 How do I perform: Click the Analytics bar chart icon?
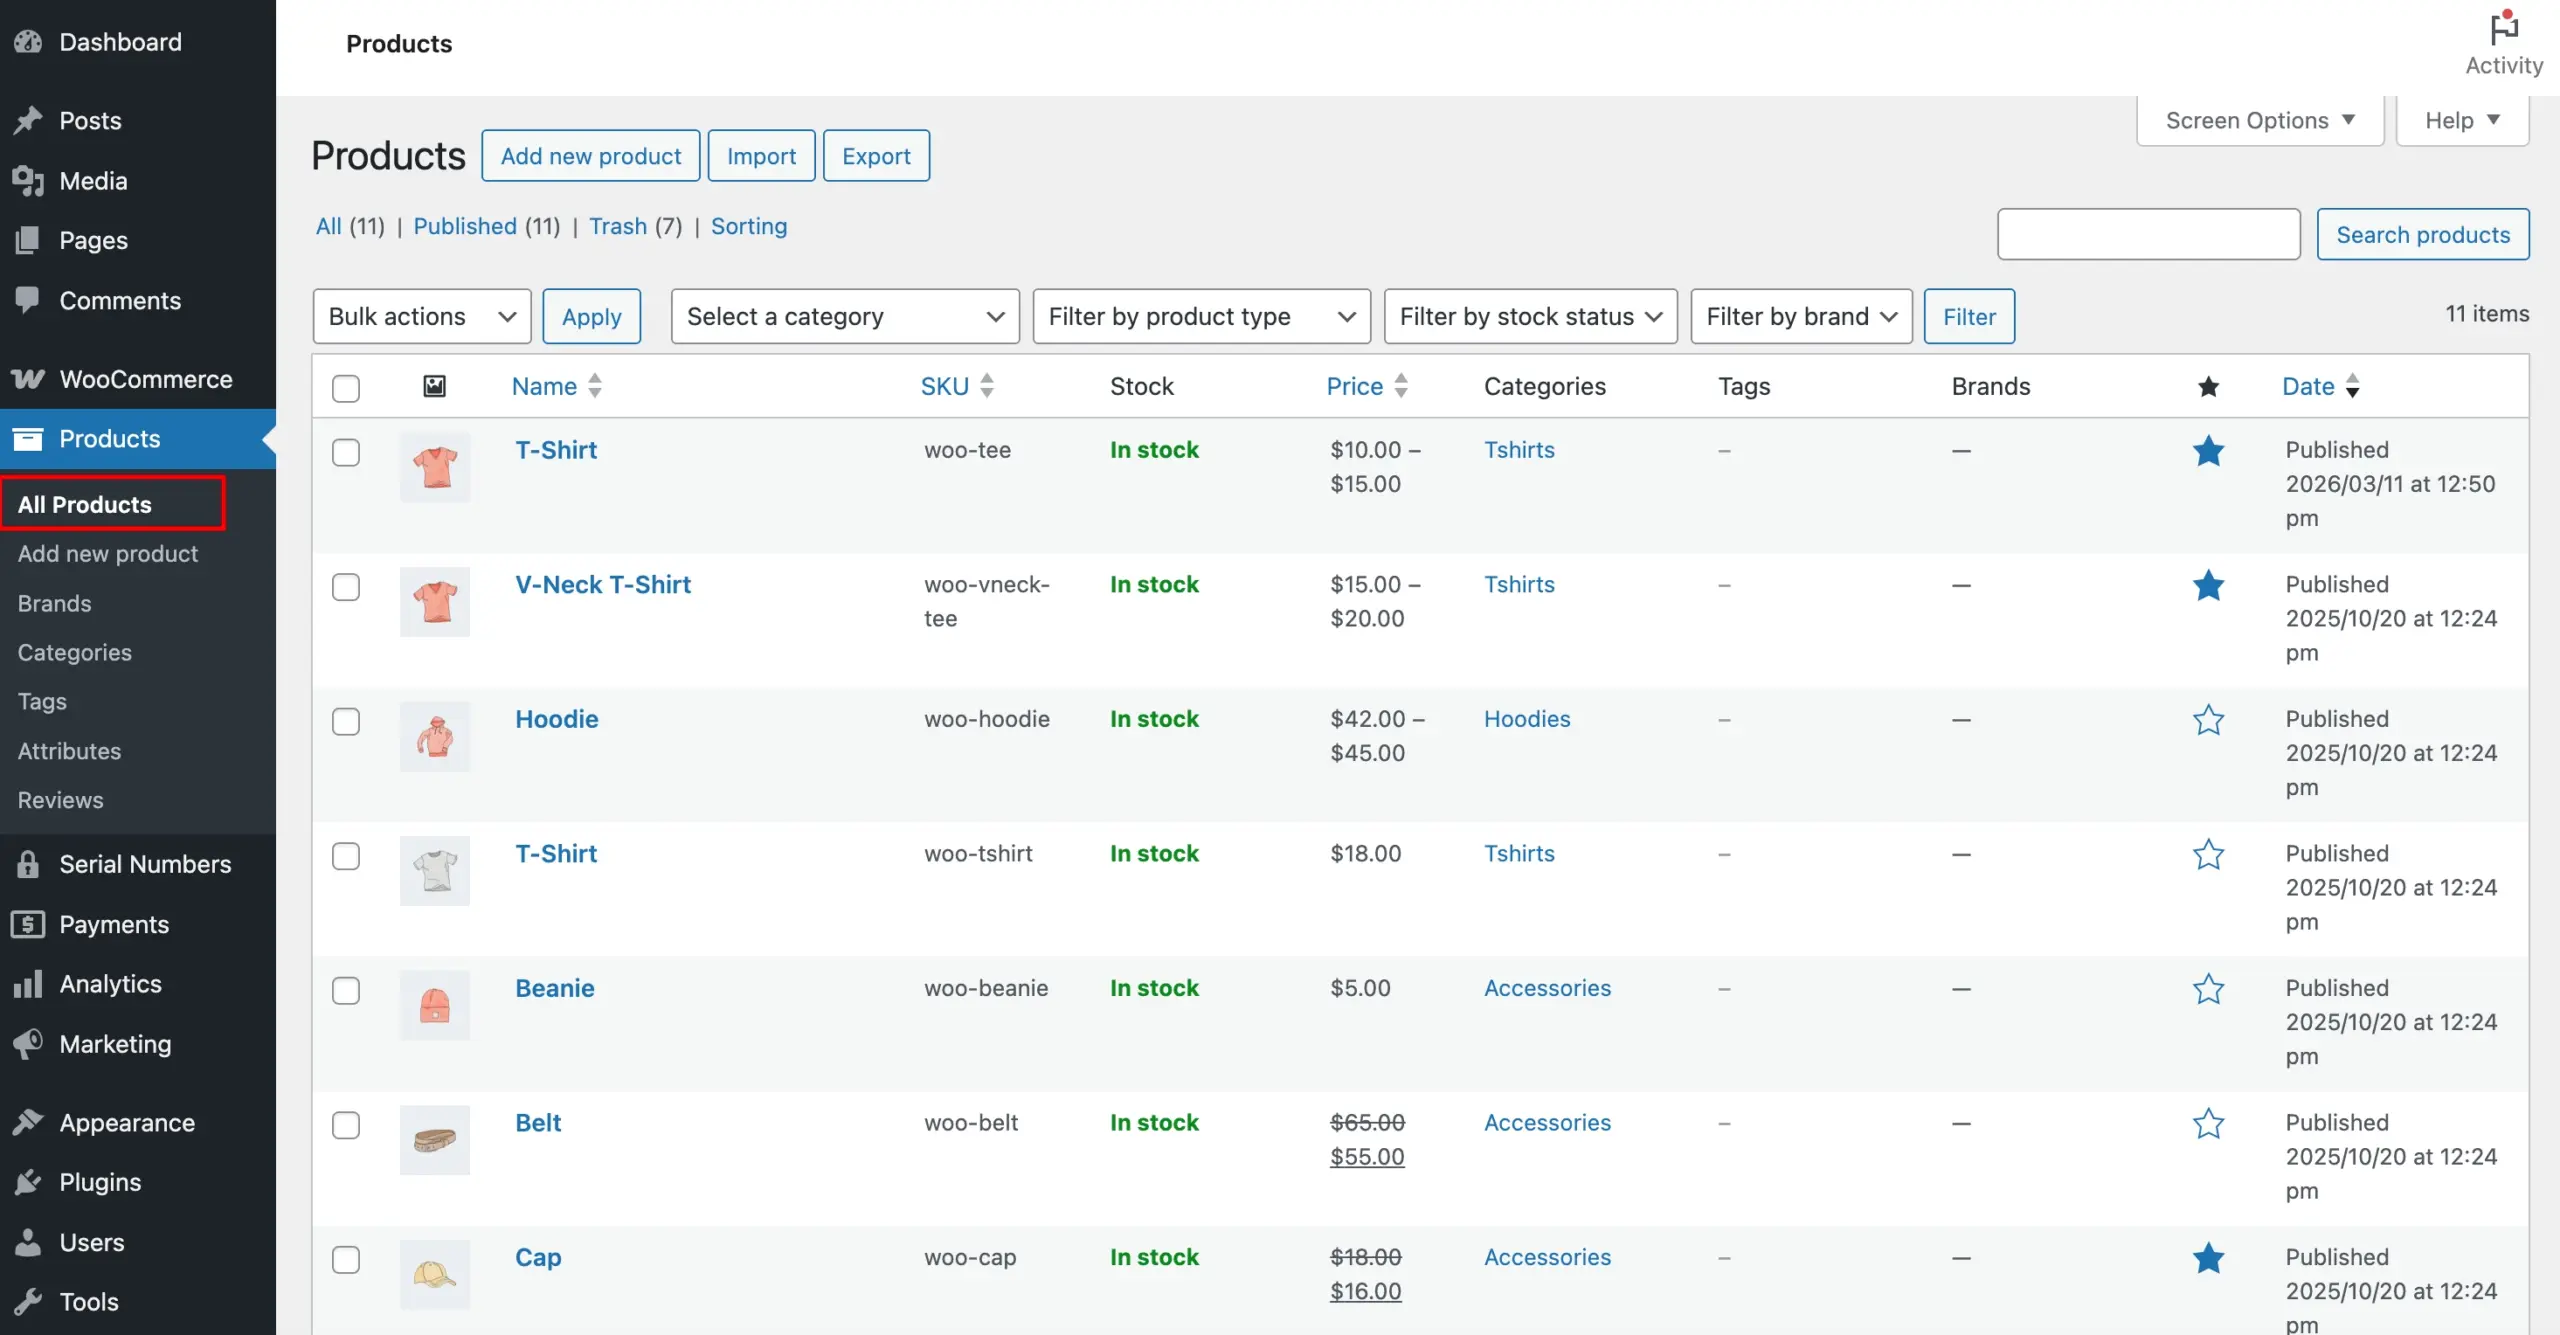28,984
